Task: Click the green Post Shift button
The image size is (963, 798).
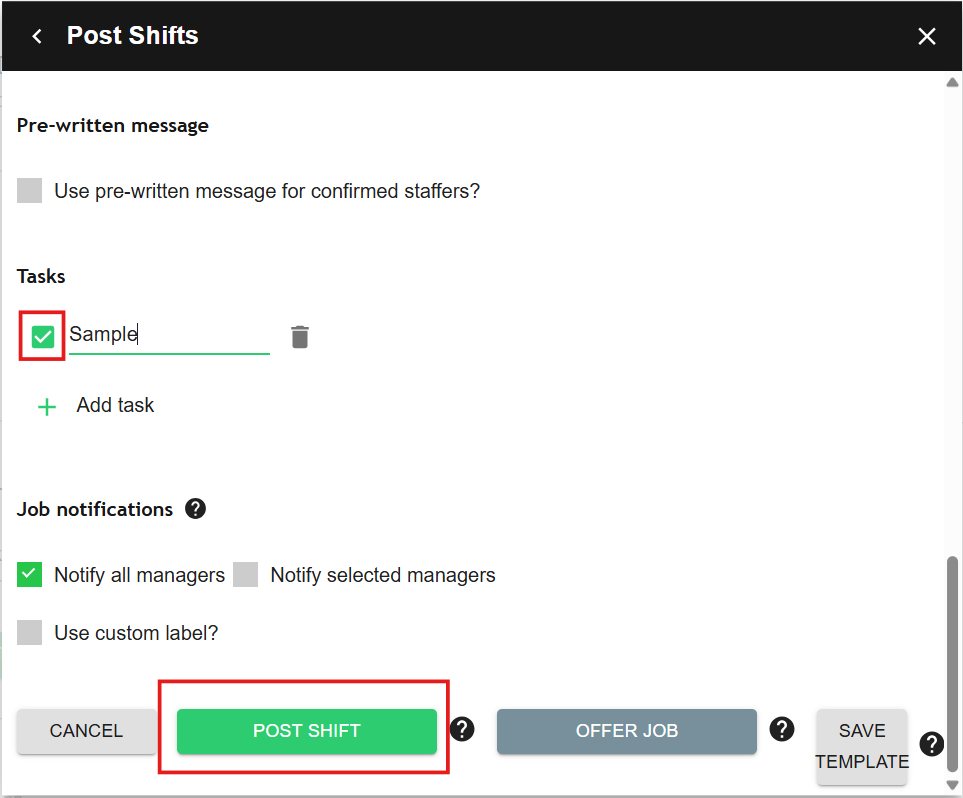Action: pos(307,731)
